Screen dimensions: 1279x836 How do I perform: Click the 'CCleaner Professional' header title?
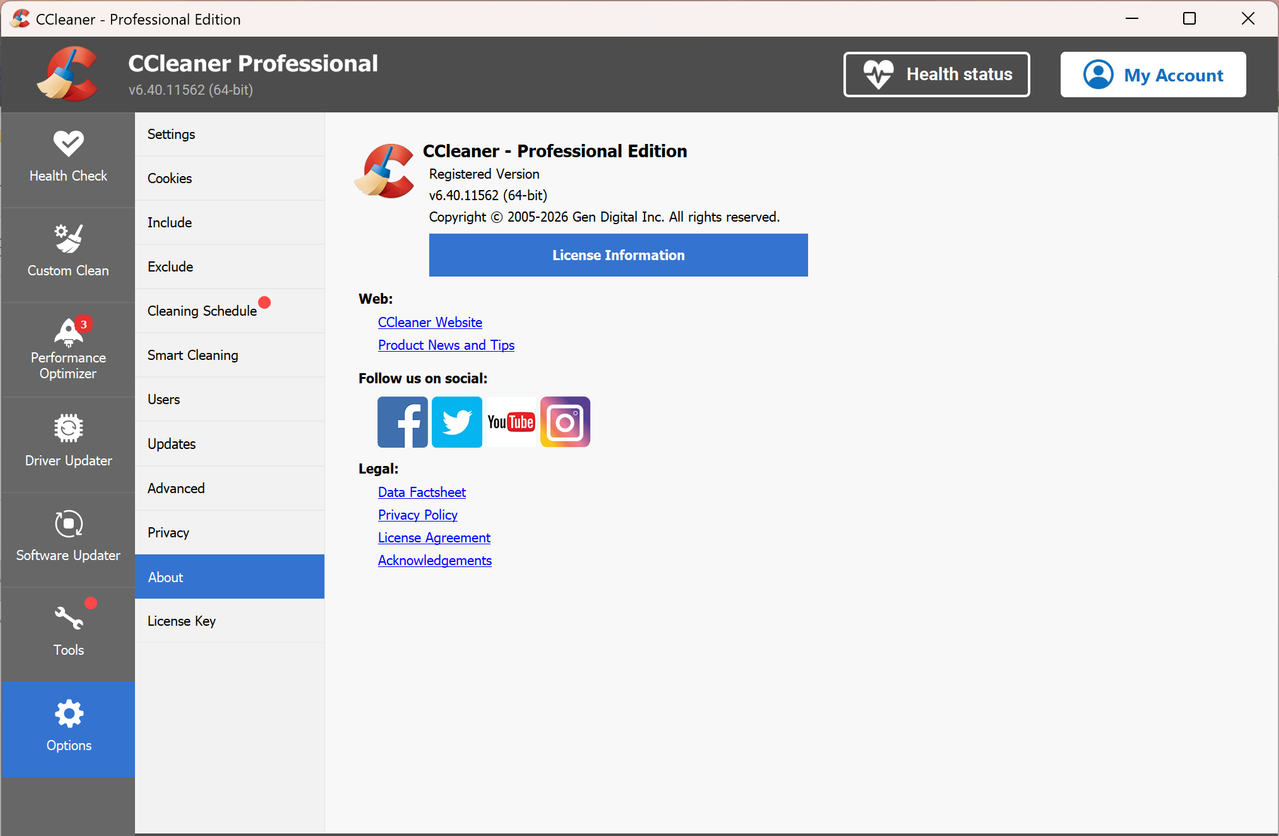253,63
